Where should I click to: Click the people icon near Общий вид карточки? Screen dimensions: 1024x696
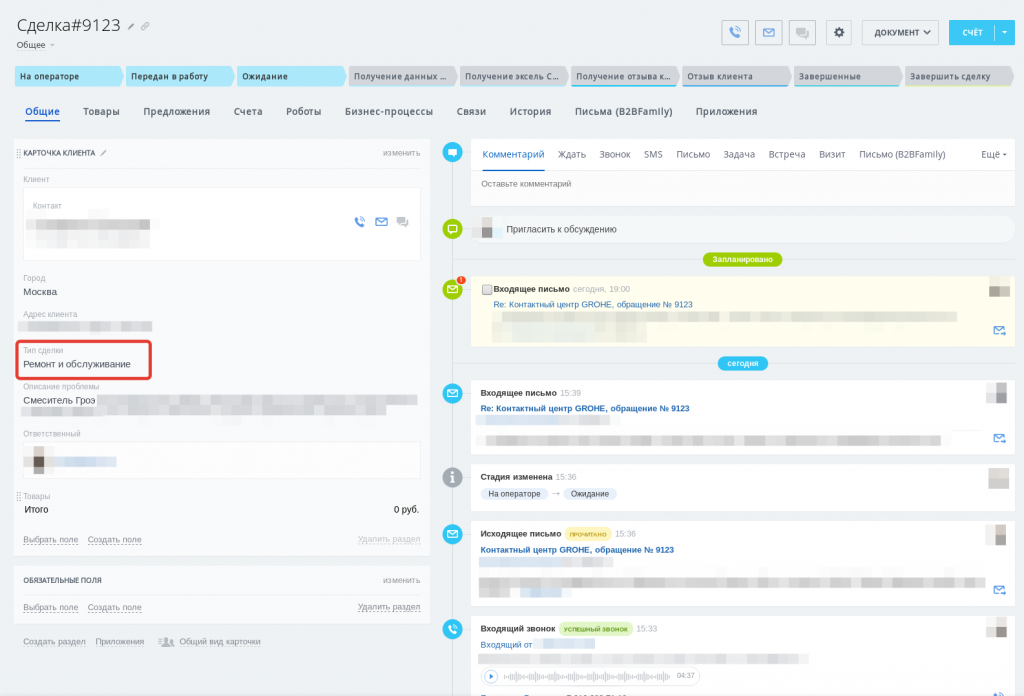(x=166, y=642)
